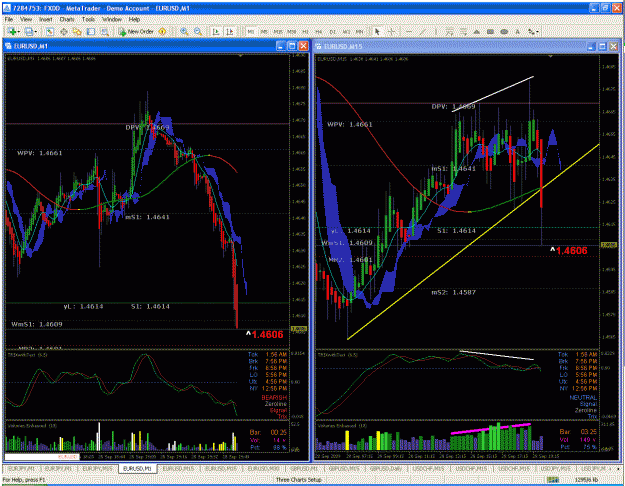
Task: Switch to the GBPUSD,M15 chart tab
Action: pos(344,469)
